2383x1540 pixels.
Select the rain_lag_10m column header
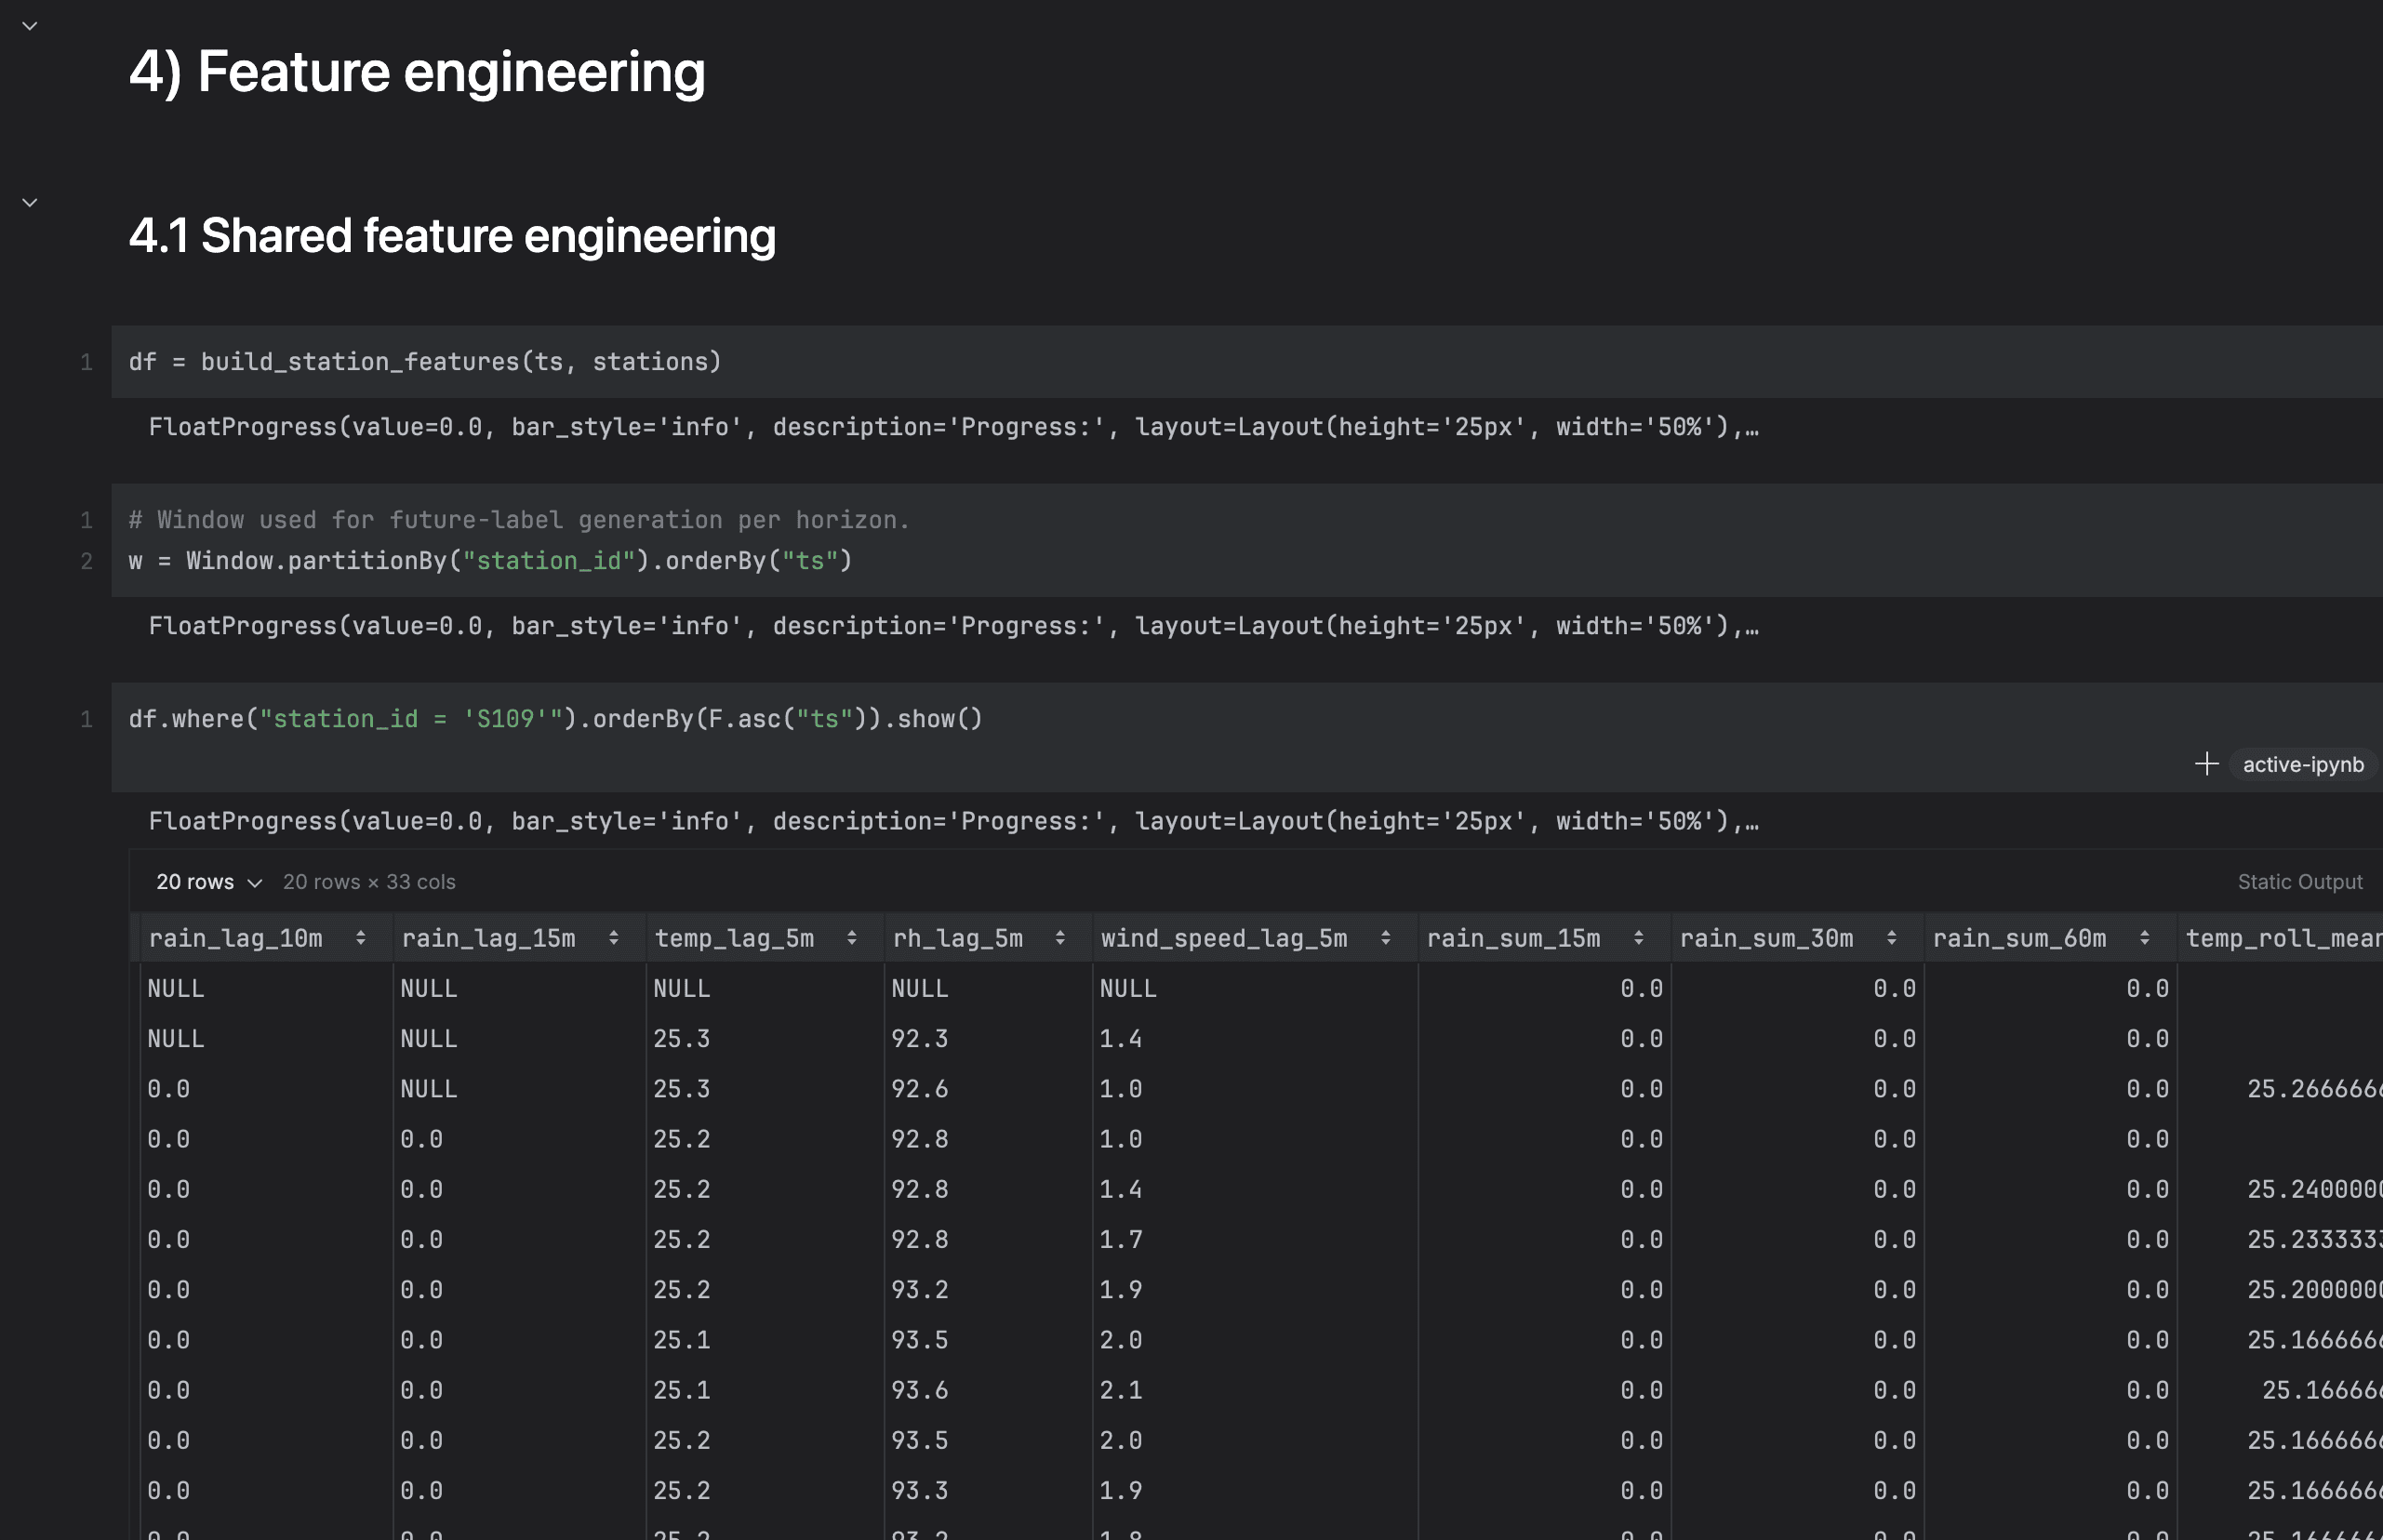[236, 937]
